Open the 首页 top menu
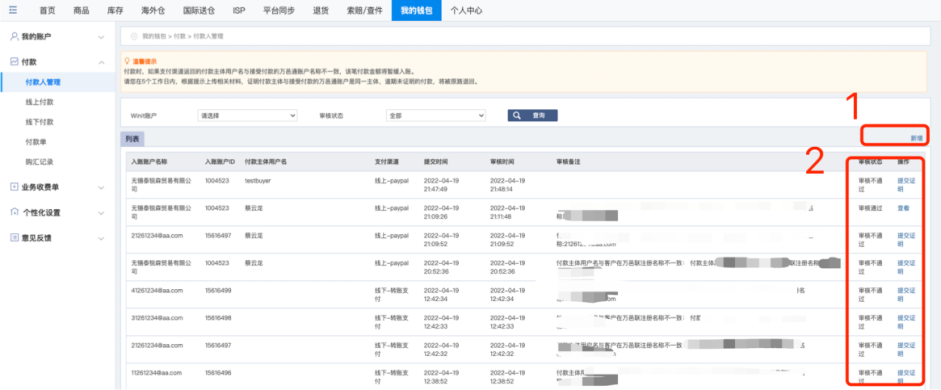This screenshot has width=941, height=390. pos(47,11)
